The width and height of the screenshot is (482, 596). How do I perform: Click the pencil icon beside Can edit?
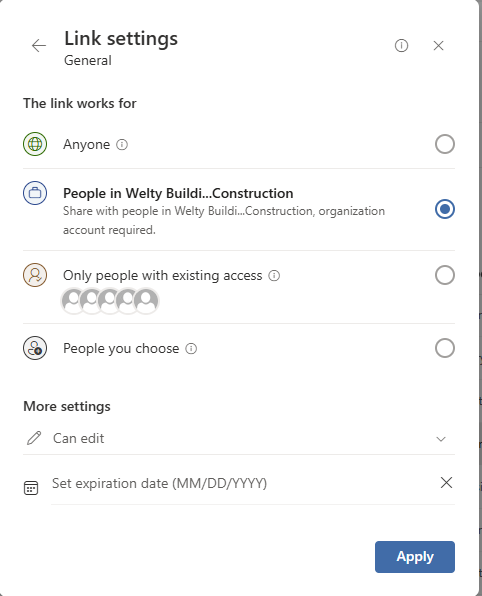click(x=34, y=438)
